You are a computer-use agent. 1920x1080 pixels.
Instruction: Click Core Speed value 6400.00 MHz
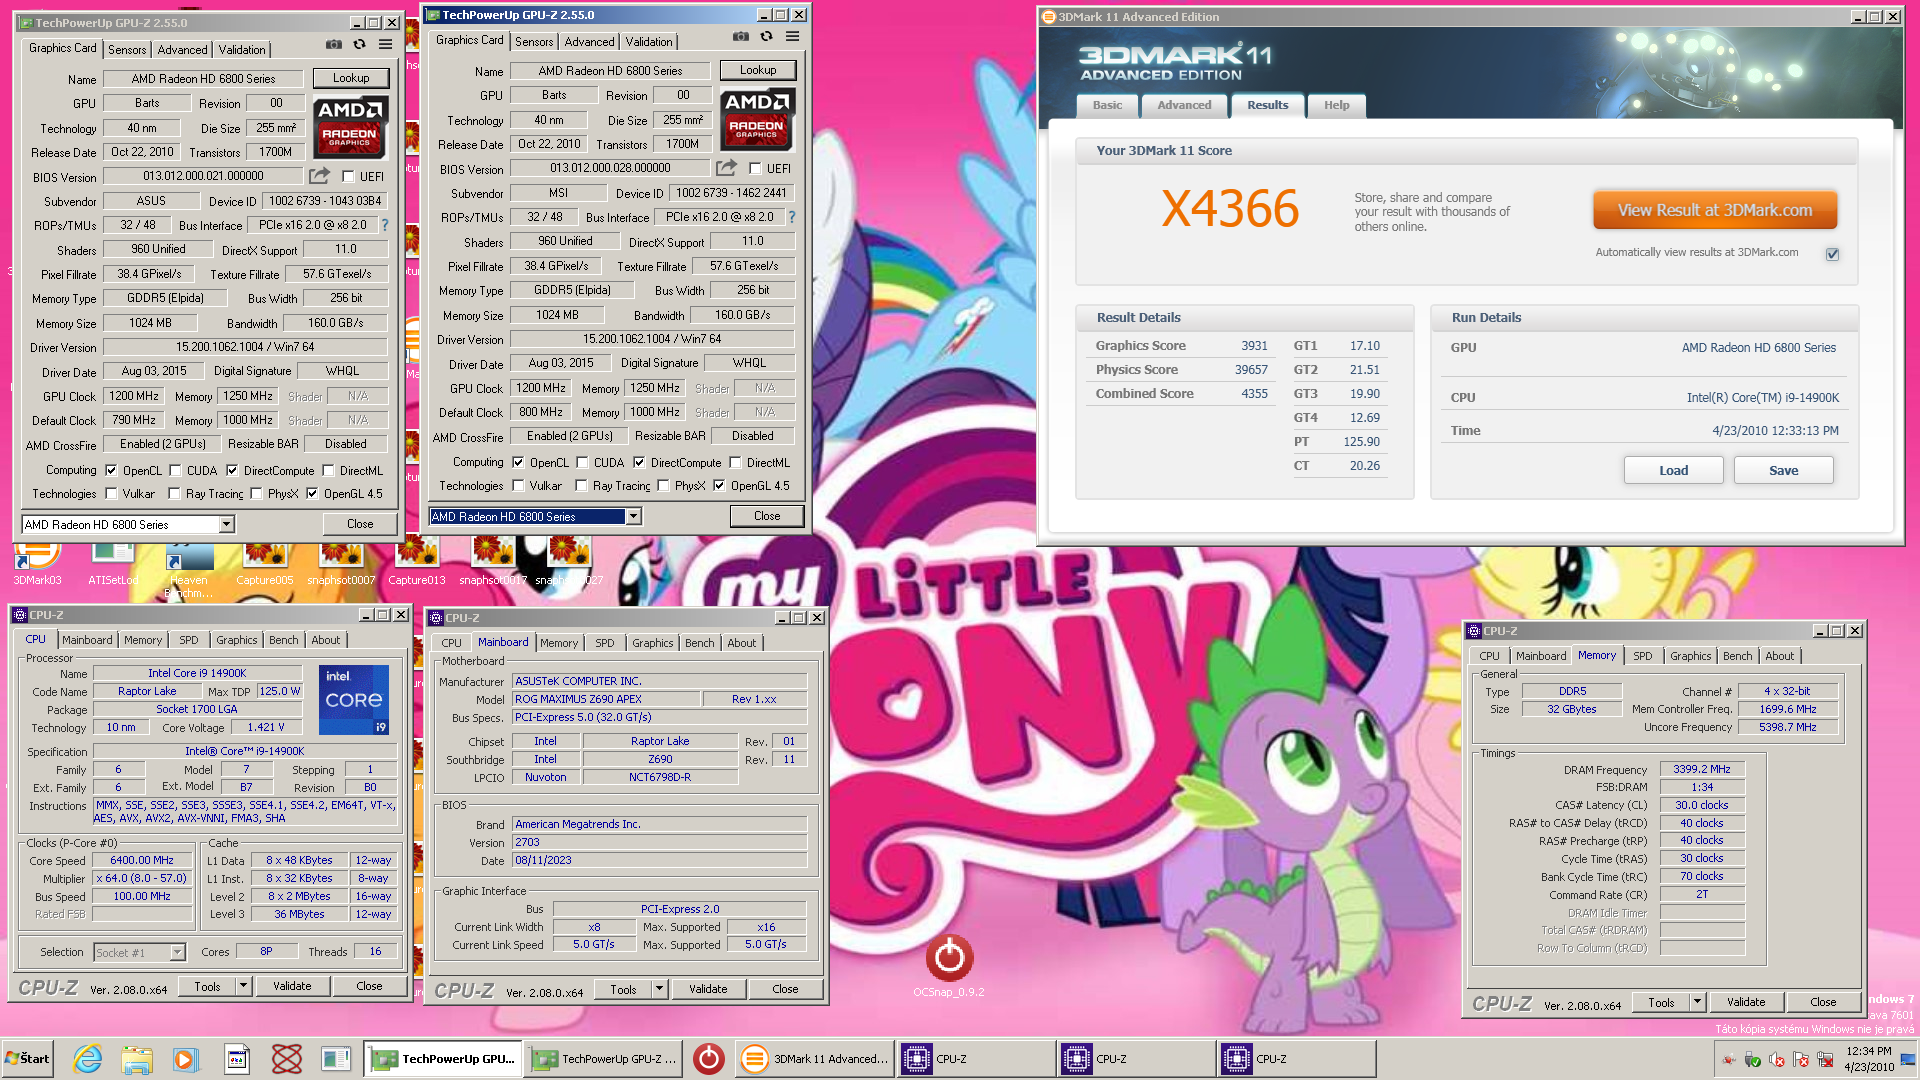tap(142, 860)
